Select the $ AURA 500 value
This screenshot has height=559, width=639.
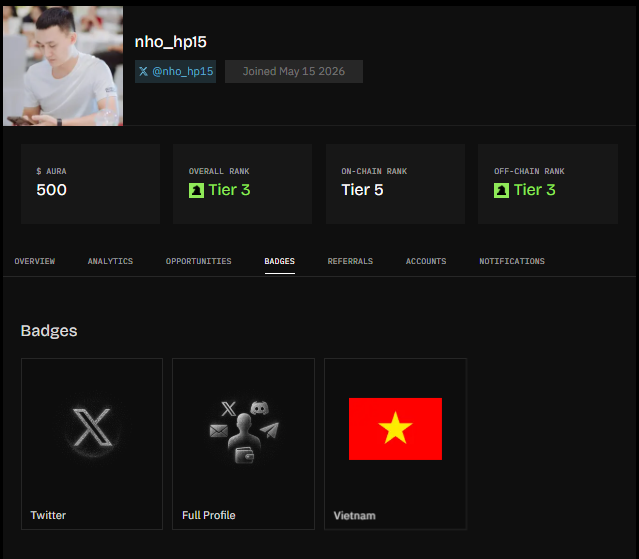coord(51,190)
